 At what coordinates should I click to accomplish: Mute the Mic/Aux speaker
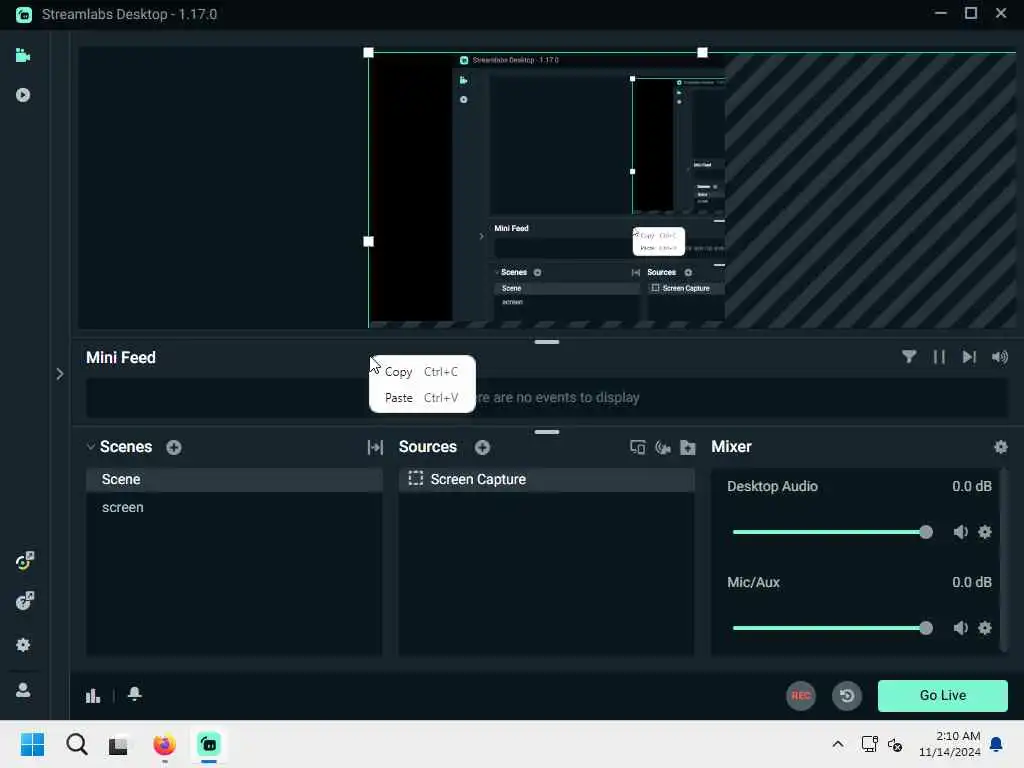(960, 628)
